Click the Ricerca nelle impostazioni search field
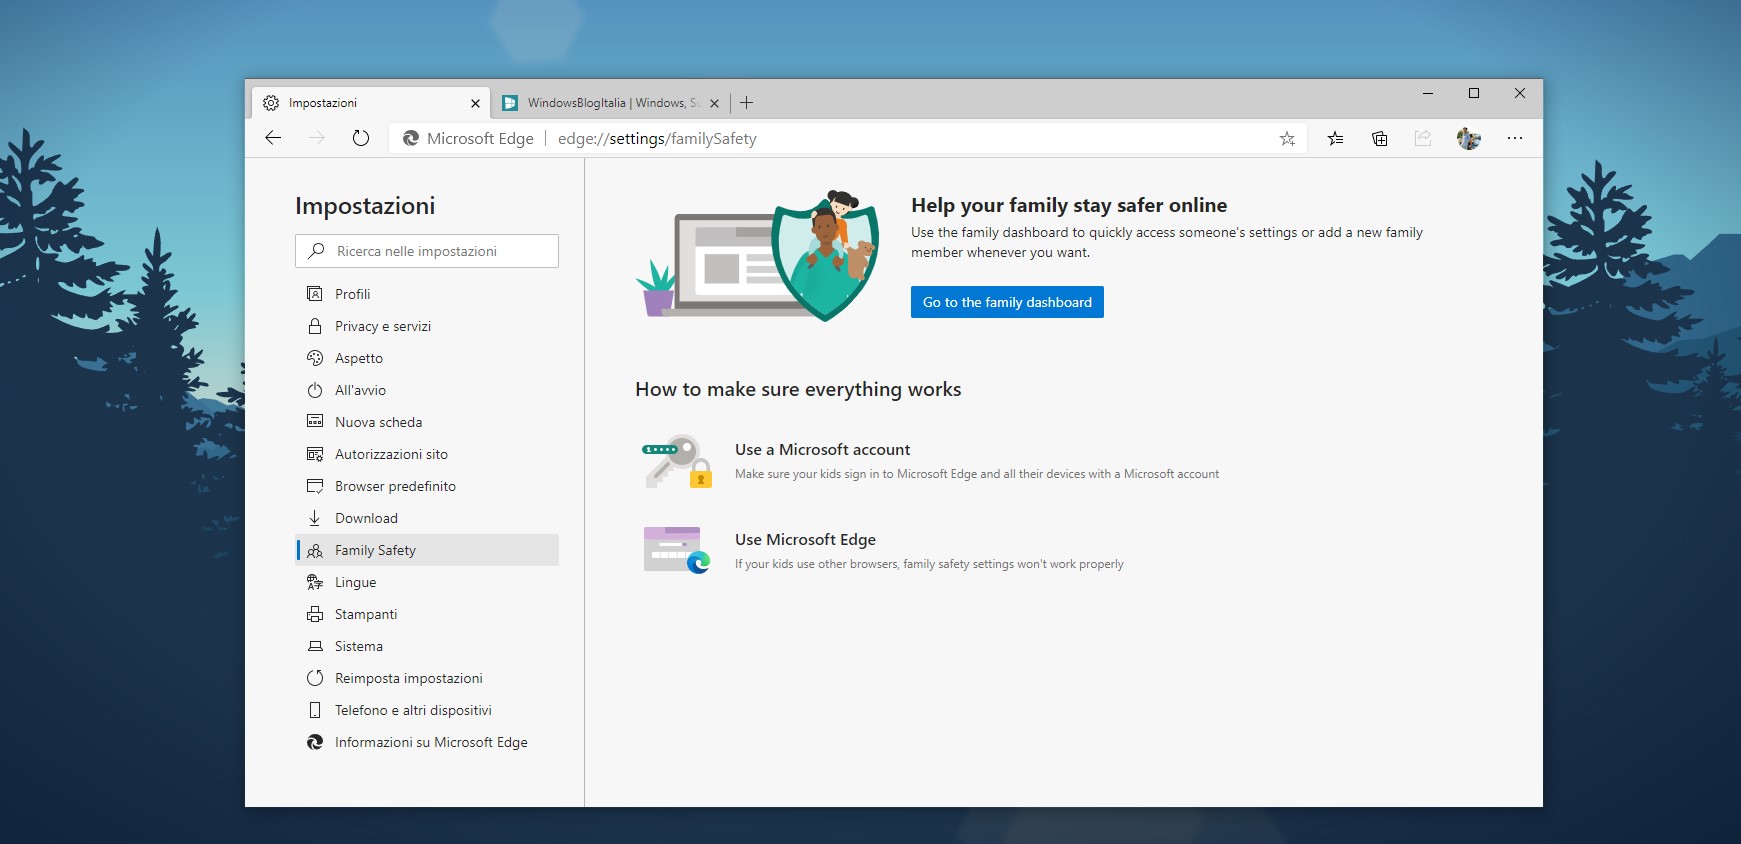1741x844 pixels. (427, 251)
